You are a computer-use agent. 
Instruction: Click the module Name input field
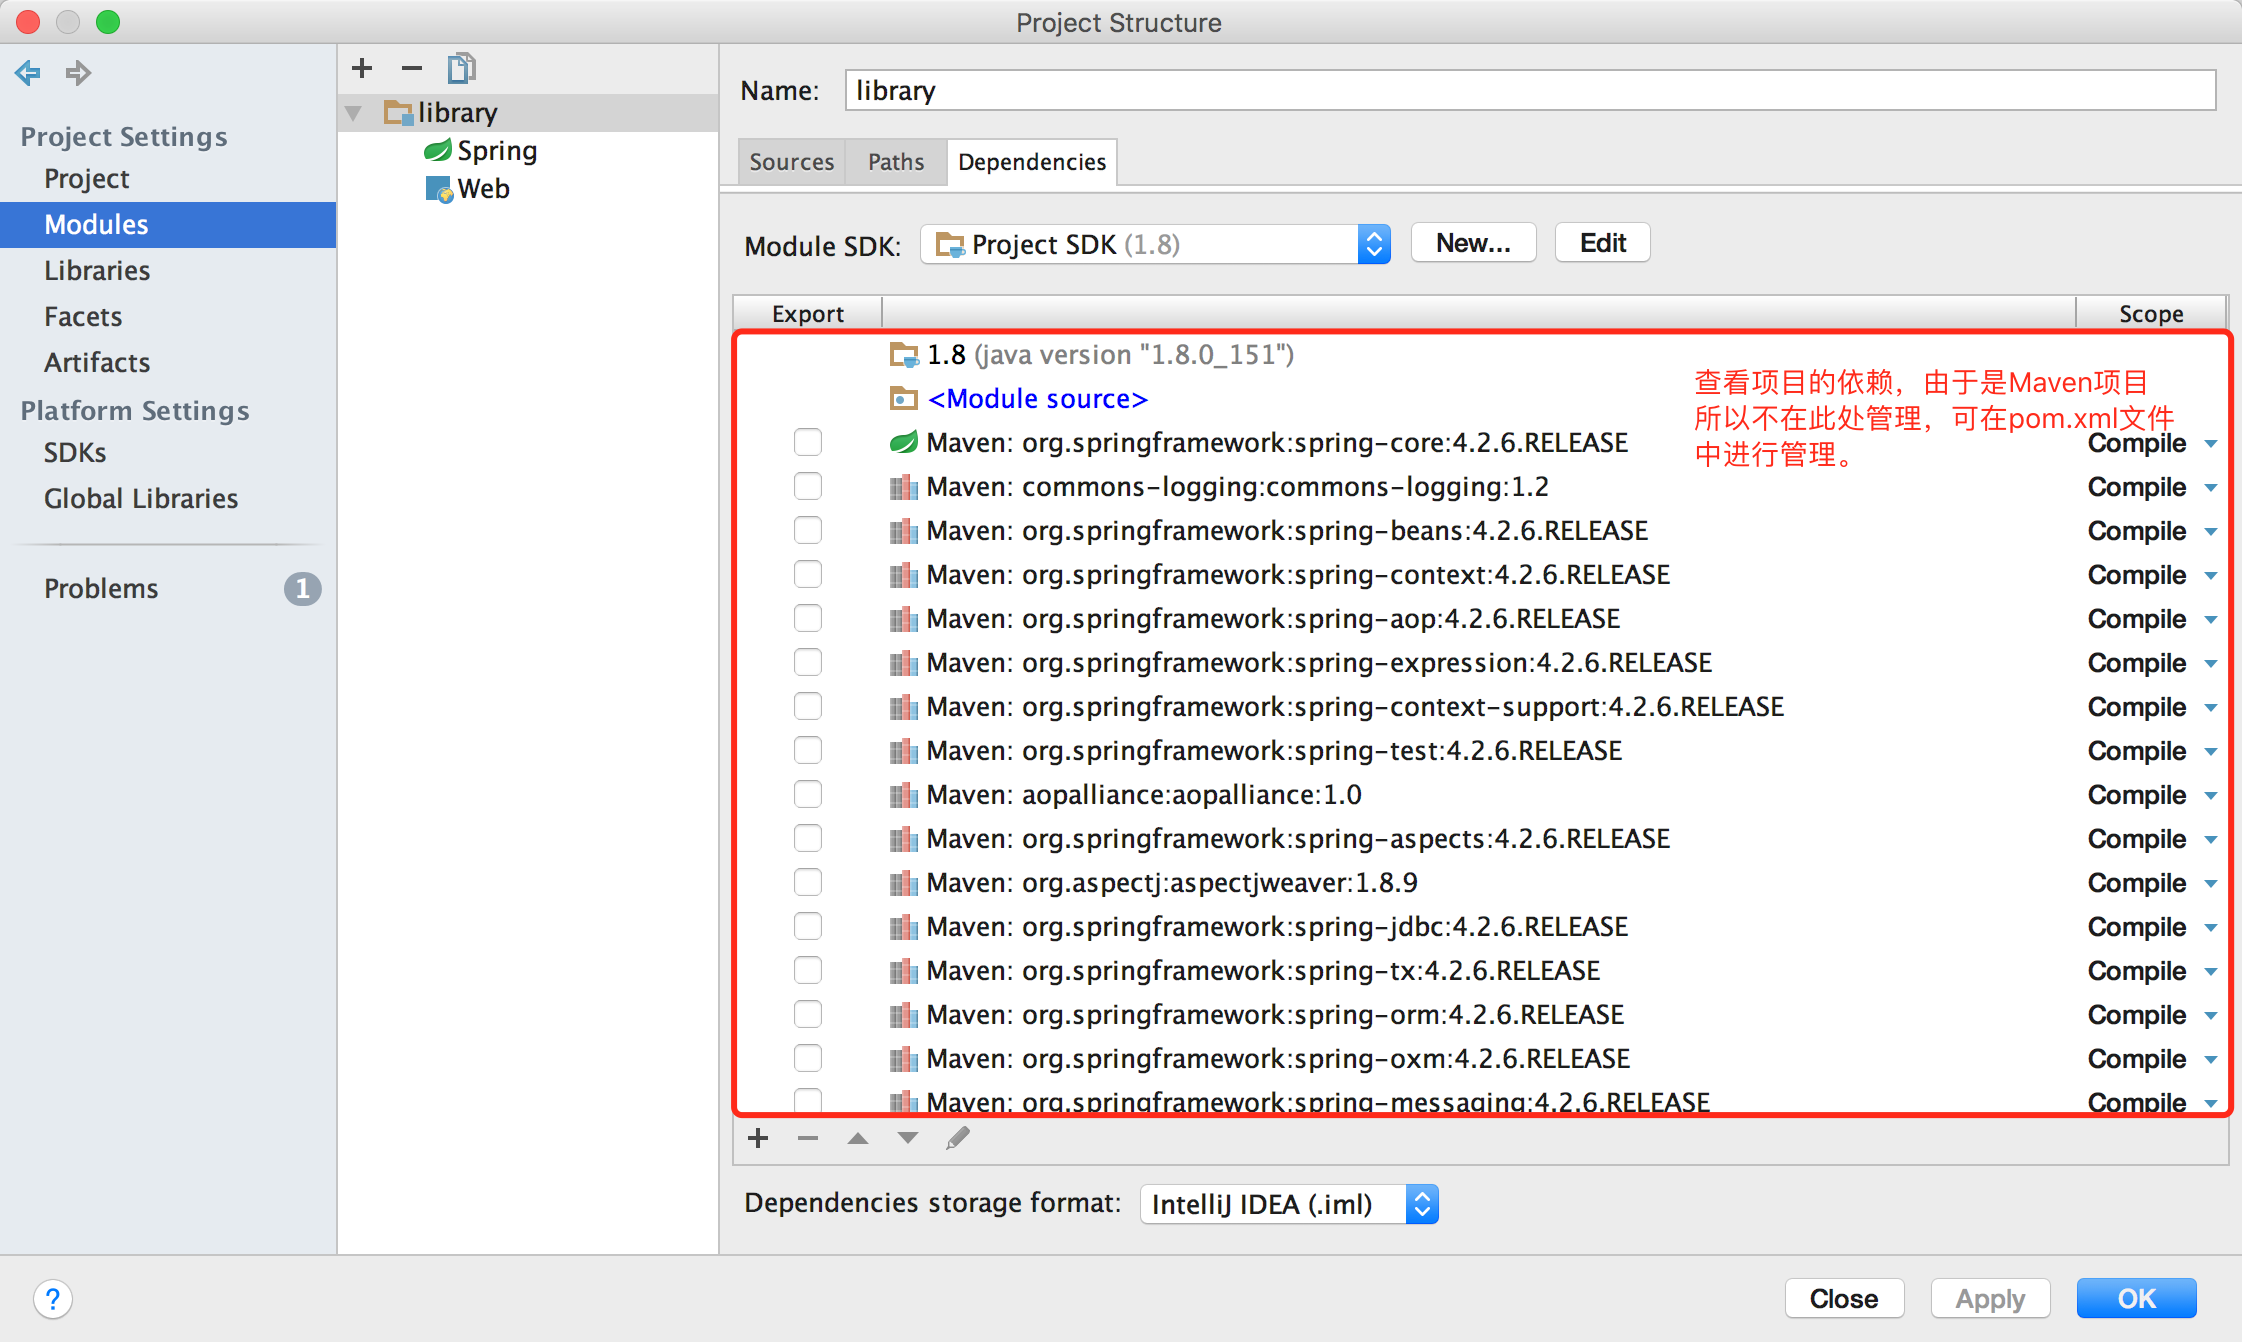pyautogui.click(x=1530, y=91)
